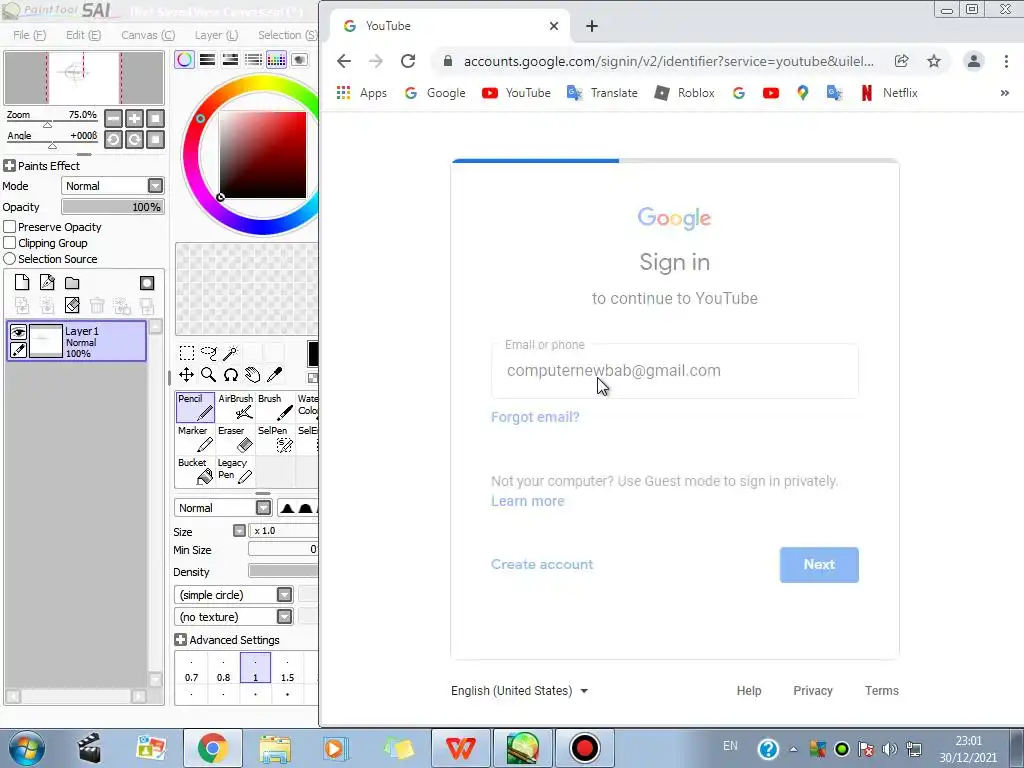This screenshot has height=768, width=1024.
Task: Open the brush Size multiplier dropdown
Action: pyautogui.click(x=239, y=531)
